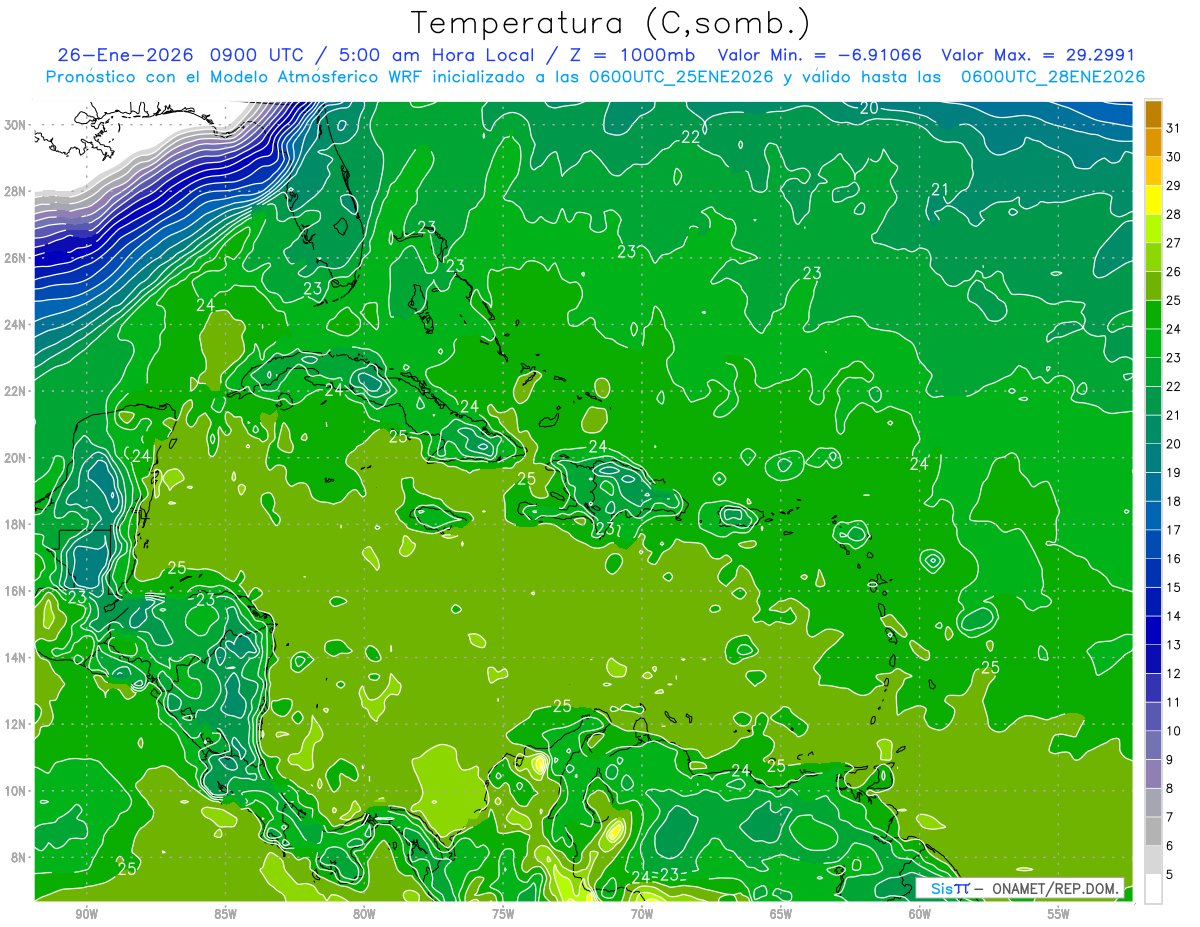
Task: Click the legend value '26'
Action: pyautogui.click(x=1174, y=271)
